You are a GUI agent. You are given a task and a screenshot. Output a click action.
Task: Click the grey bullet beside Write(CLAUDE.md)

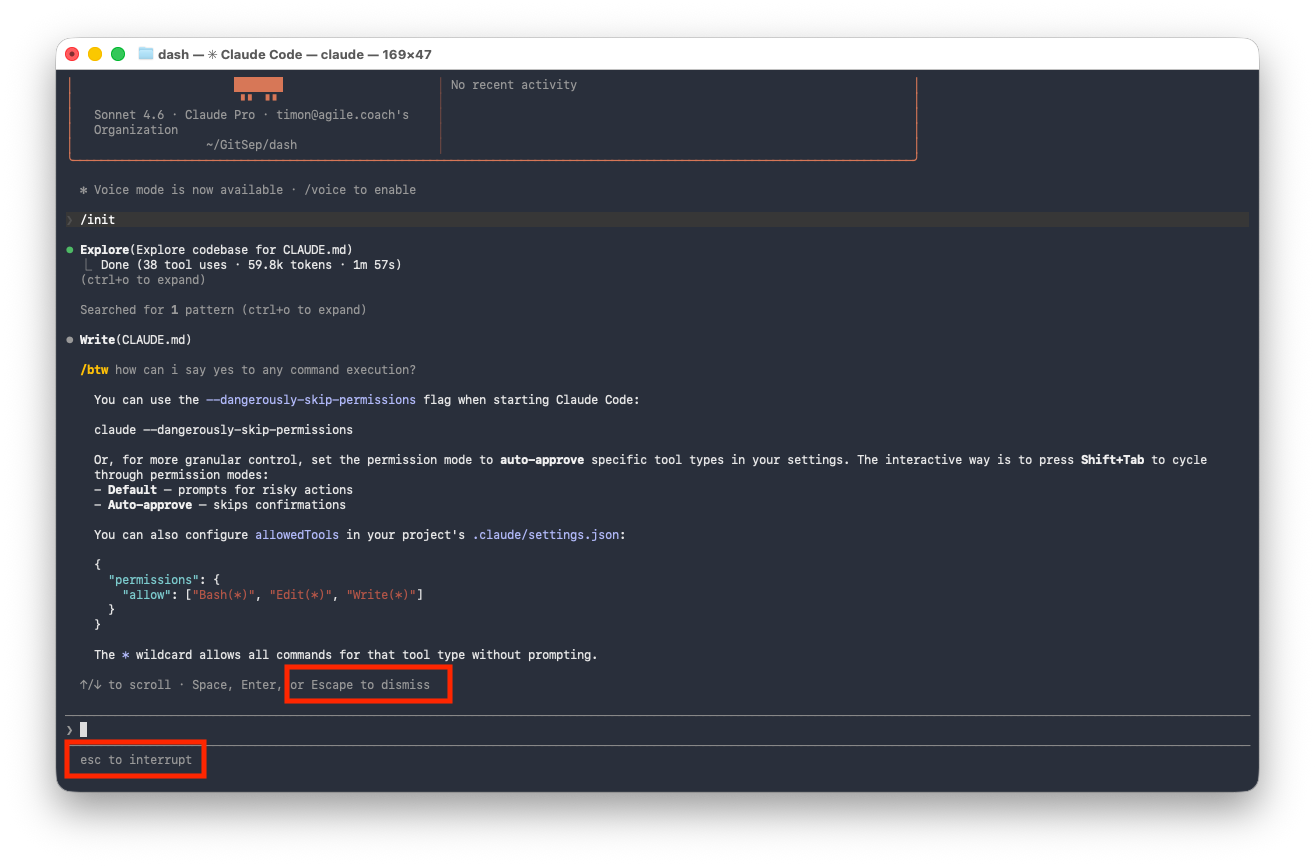click(70, 340)
